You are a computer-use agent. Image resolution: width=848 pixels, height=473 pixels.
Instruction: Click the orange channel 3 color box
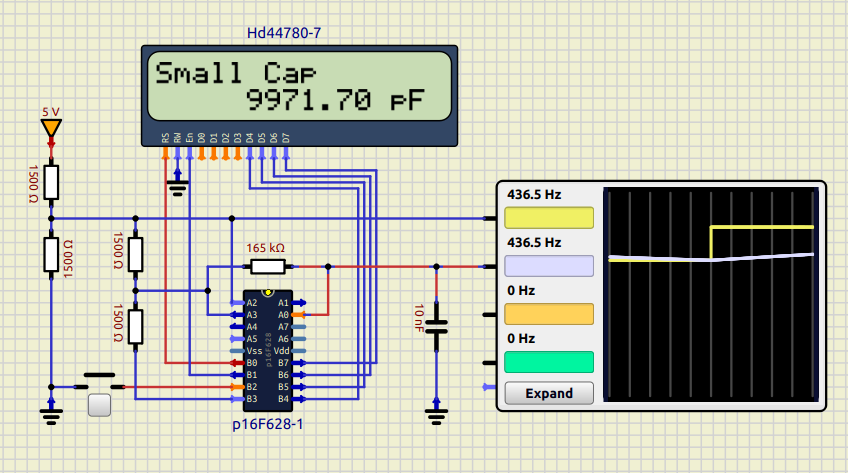click(549, 314)
